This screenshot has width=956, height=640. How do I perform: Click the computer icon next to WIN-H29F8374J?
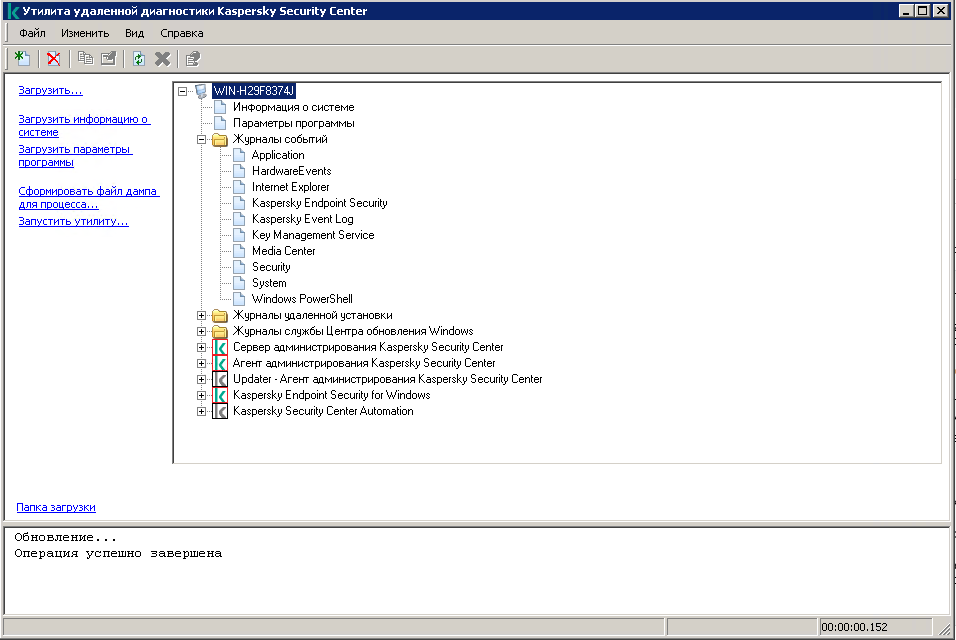pos(202,91)
